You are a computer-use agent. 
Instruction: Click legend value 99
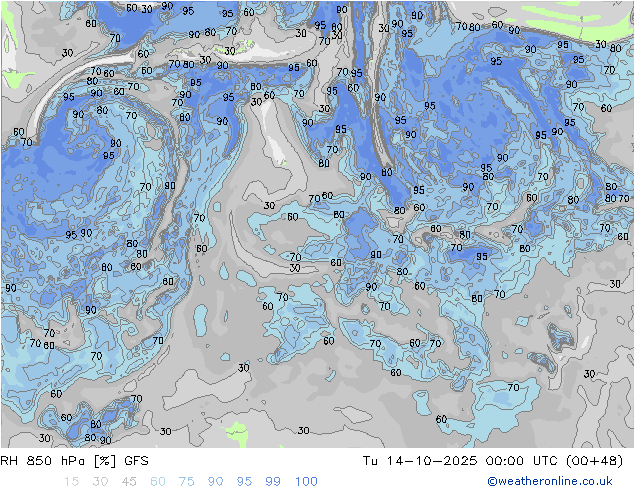(x=273, y=482)
